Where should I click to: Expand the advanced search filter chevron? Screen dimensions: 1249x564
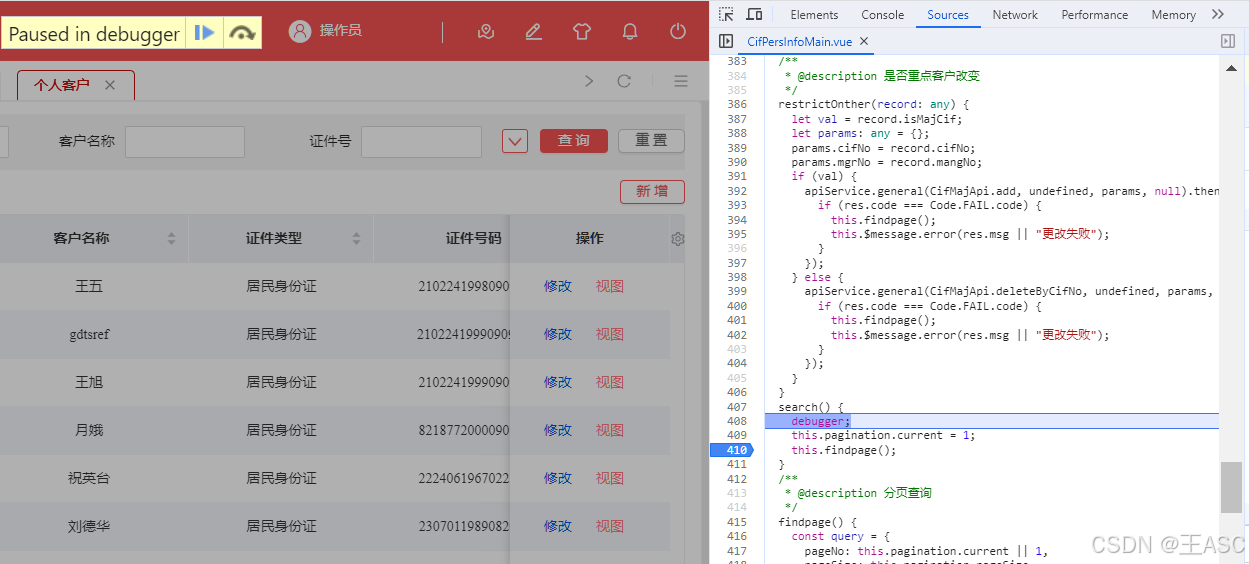[515, 141]
